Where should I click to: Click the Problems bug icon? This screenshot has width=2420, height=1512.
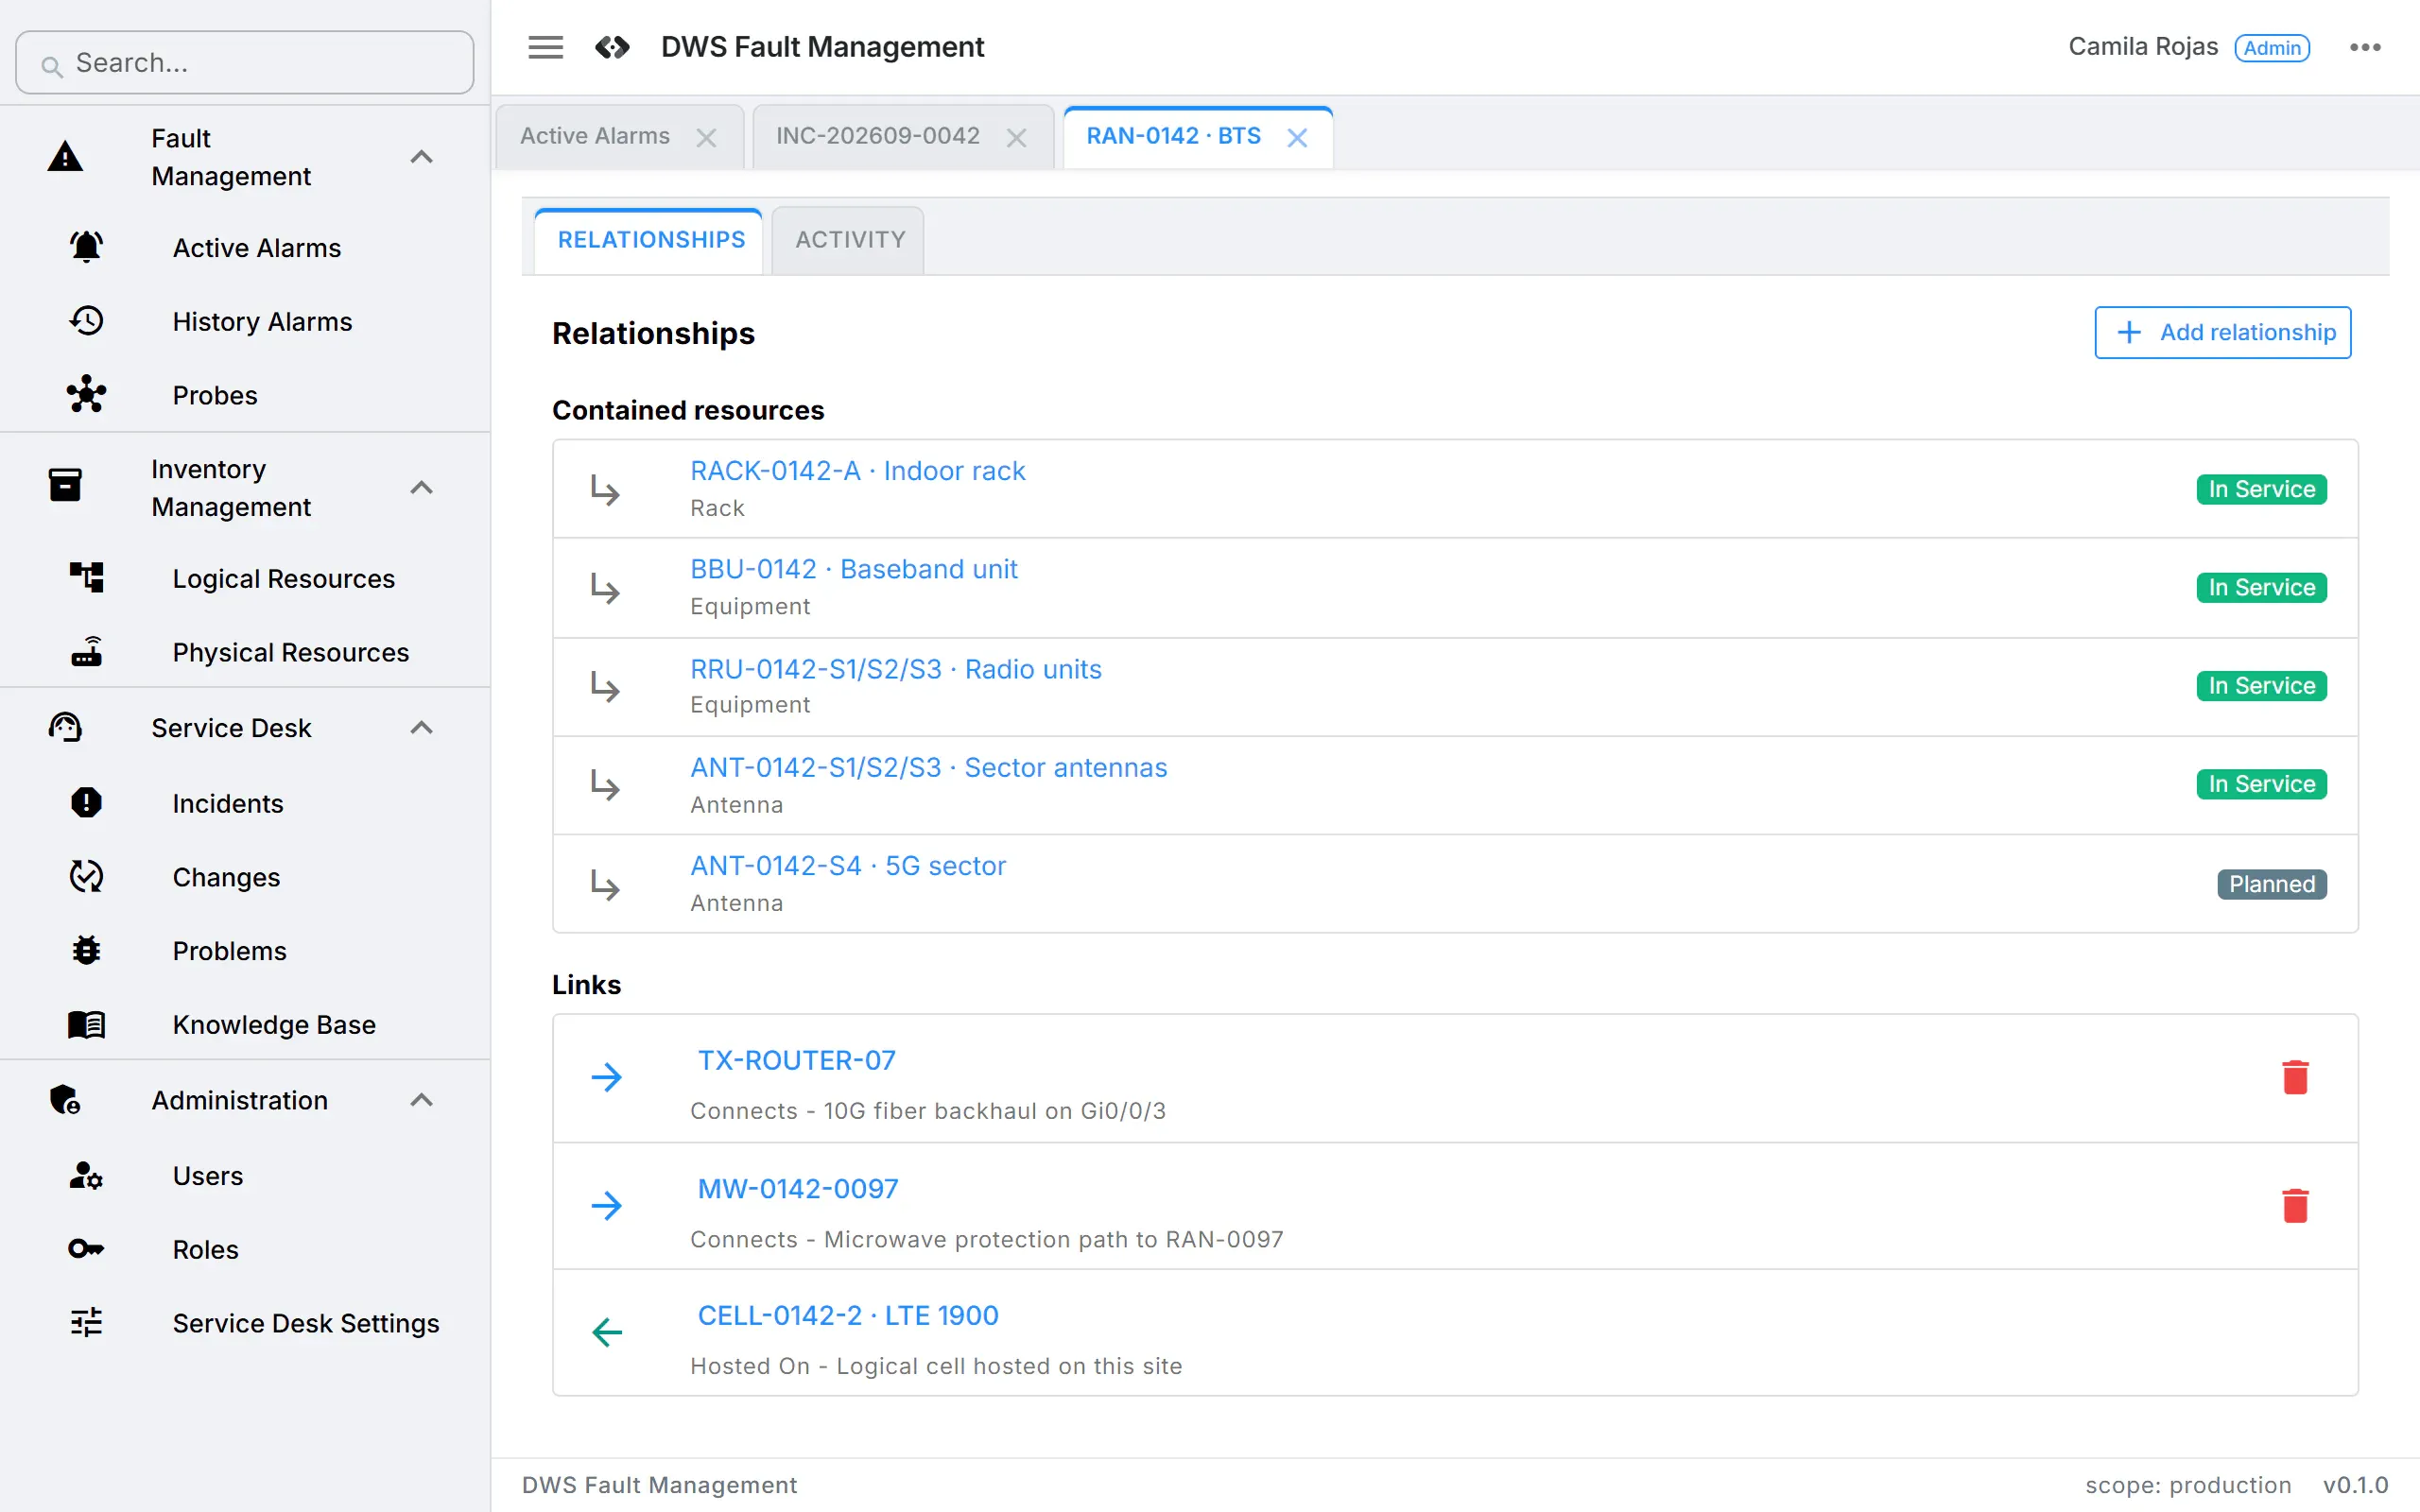point(87,951)
